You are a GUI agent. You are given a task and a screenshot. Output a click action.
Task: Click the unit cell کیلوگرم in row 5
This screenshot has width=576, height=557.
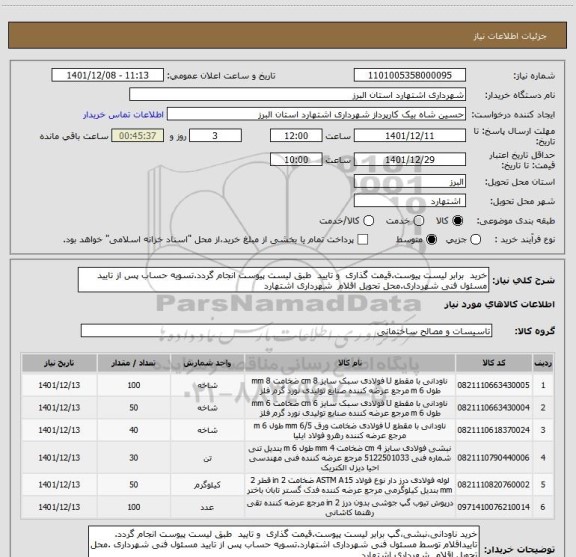point(207,485)
